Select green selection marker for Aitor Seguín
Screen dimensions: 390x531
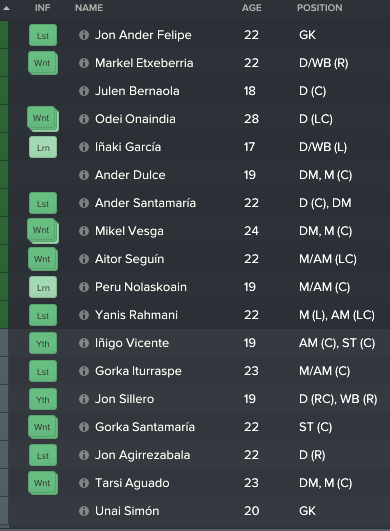pos(4,259)
